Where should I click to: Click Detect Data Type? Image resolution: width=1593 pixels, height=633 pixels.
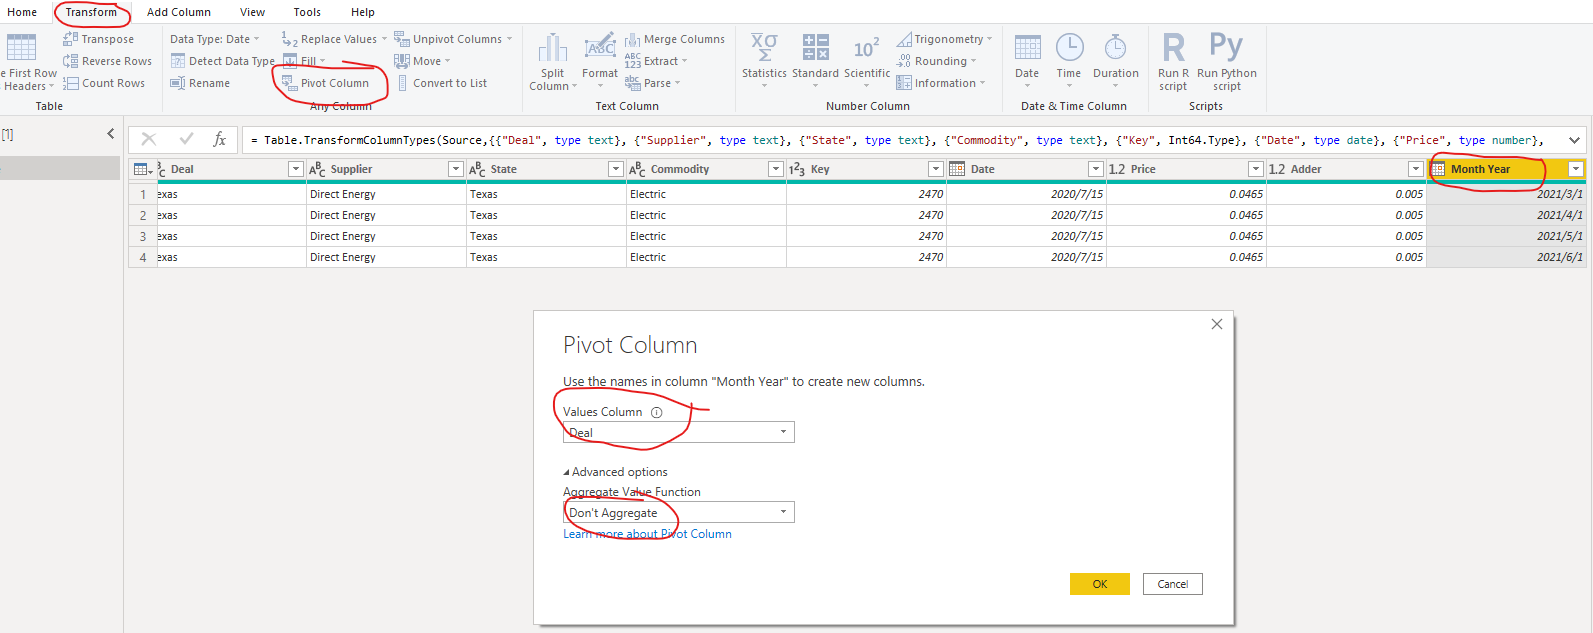coord(222,61)
